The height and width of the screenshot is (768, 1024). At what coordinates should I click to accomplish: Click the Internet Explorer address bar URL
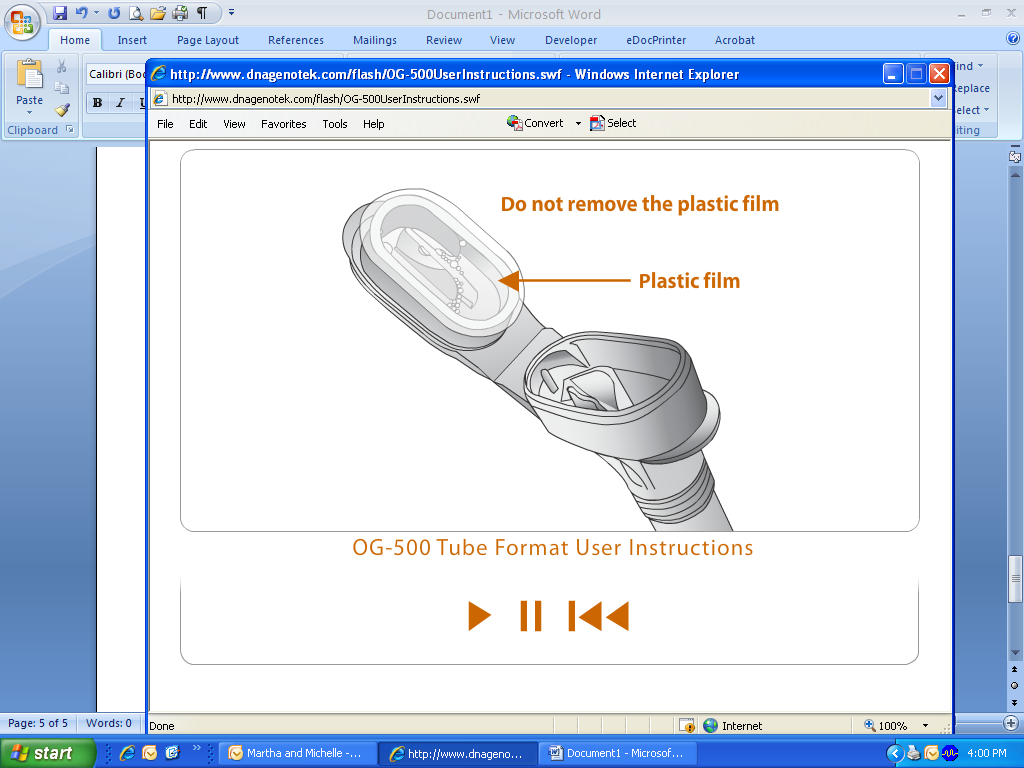[326, 99]
